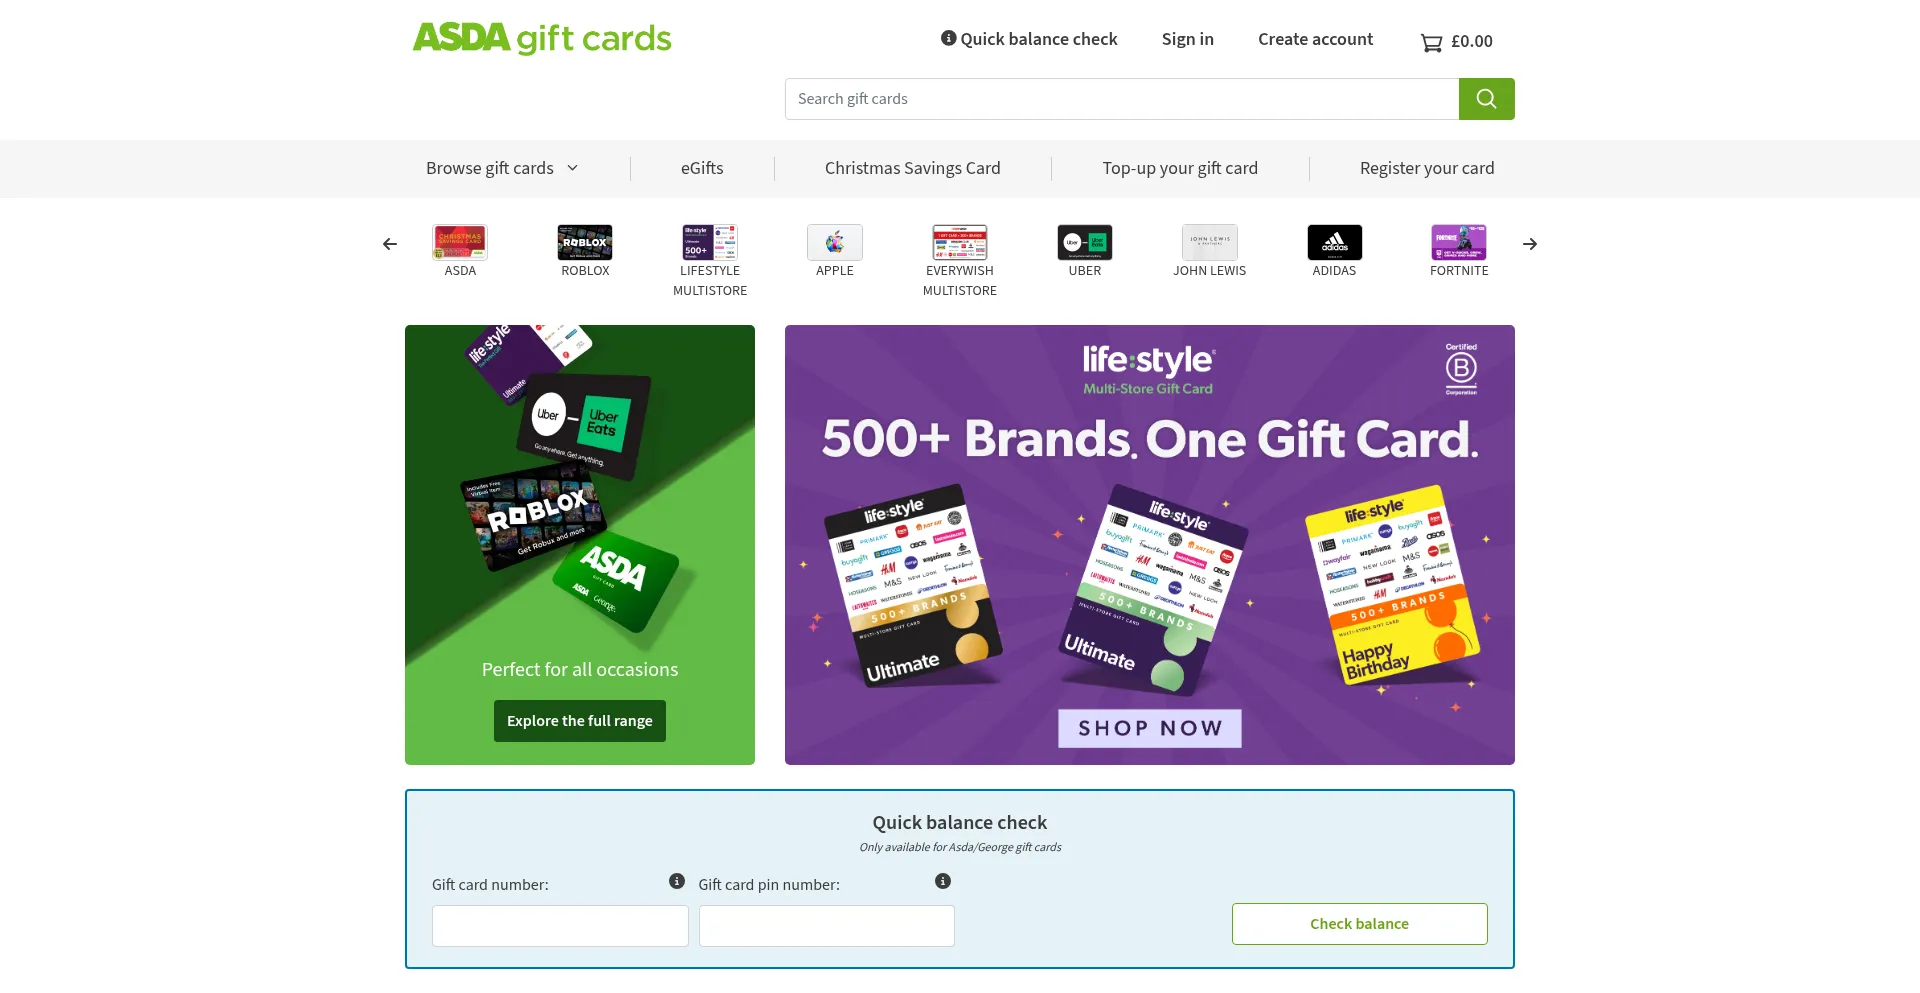Select the Uber gift card icon
The height and width of the screenshot is (993, 1920).
click(x=1085, y=243)
